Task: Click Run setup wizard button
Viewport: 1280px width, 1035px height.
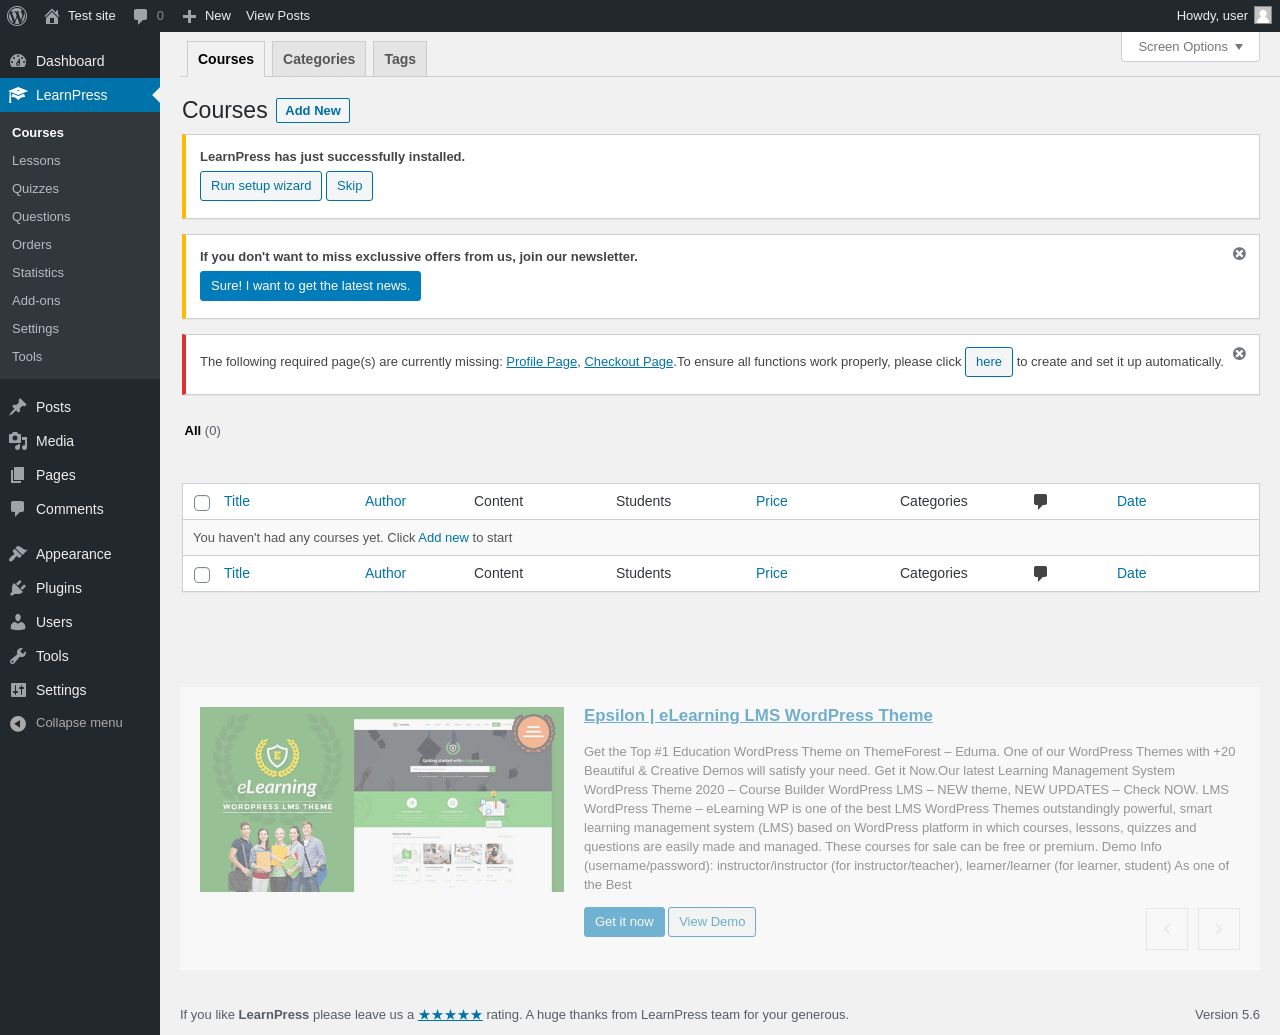Action: [261, 186]
